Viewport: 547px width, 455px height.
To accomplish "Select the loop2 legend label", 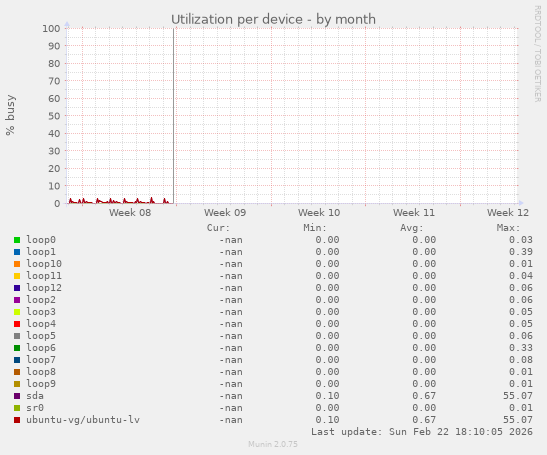I will 41,300.
